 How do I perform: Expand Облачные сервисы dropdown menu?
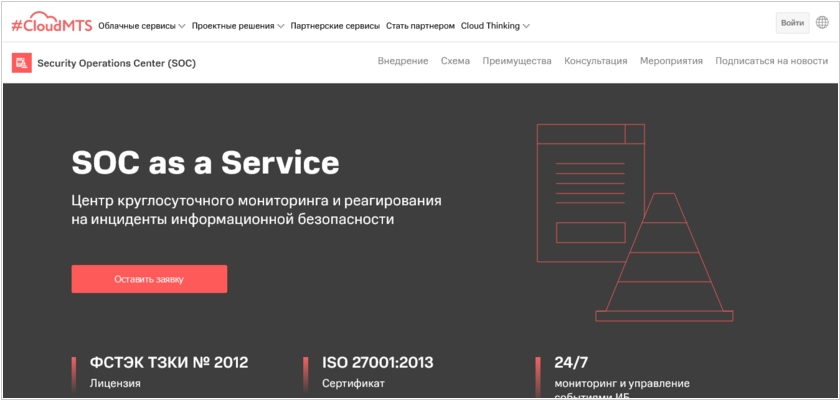(141, 26)
